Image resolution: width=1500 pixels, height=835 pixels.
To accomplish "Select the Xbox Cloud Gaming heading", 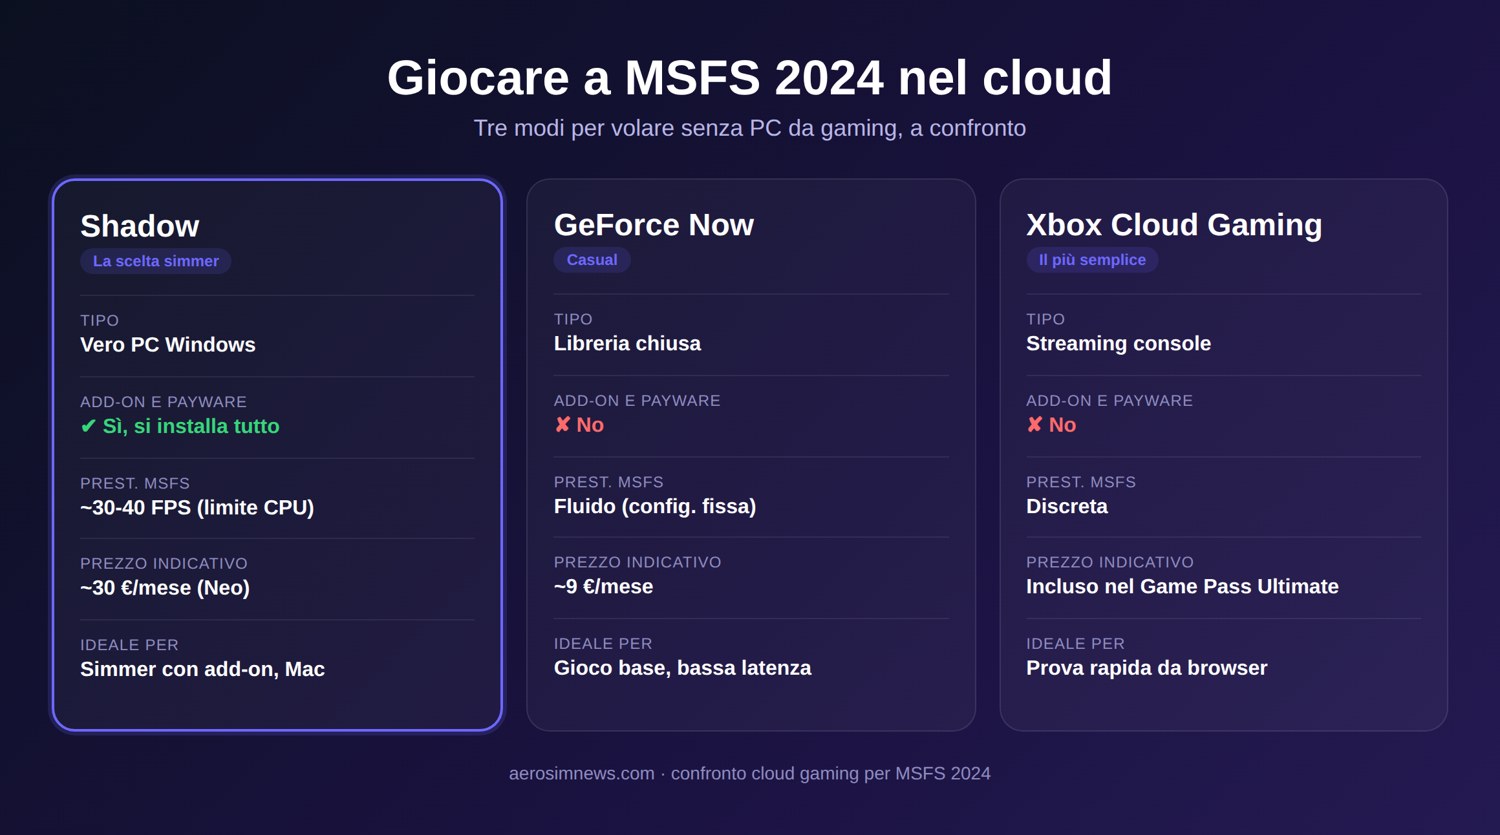I will tap(1174, 225).
